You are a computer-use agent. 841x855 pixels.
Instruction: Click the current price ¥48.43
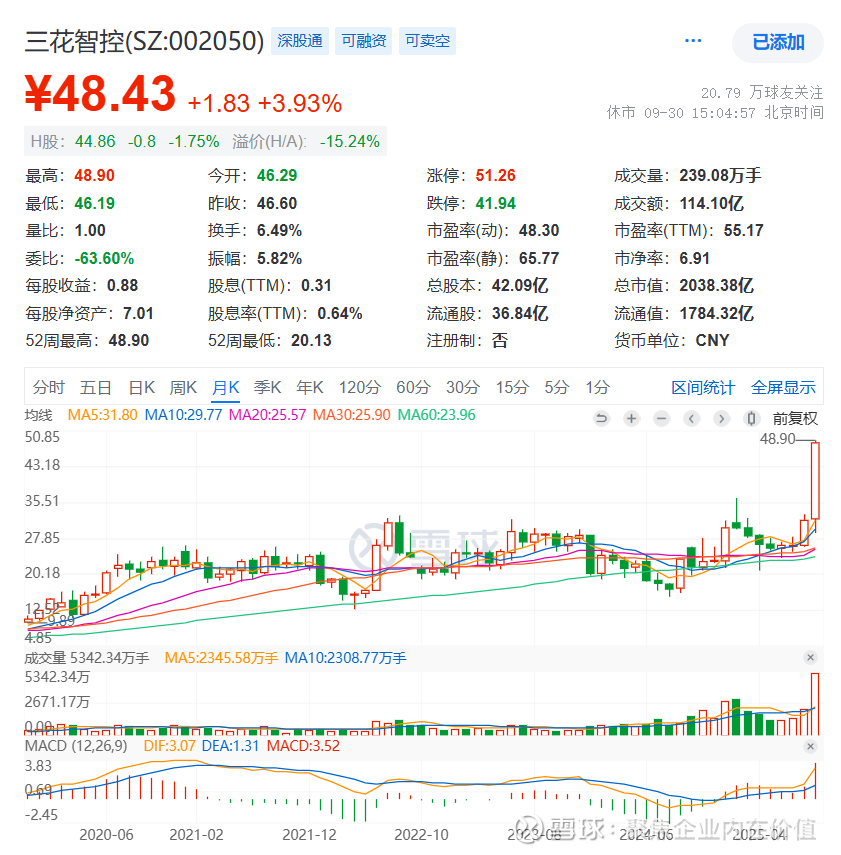(x=100, y=93)
